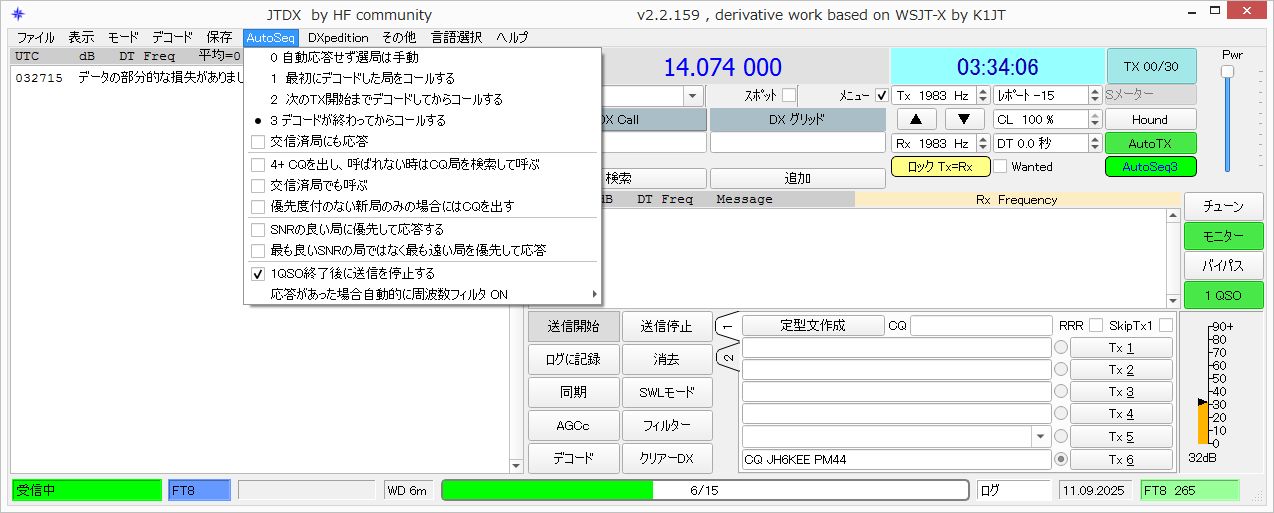Click the CQ JH6KEE PM44 message field
Screen dimensions: 1274x513
(896, 460)
